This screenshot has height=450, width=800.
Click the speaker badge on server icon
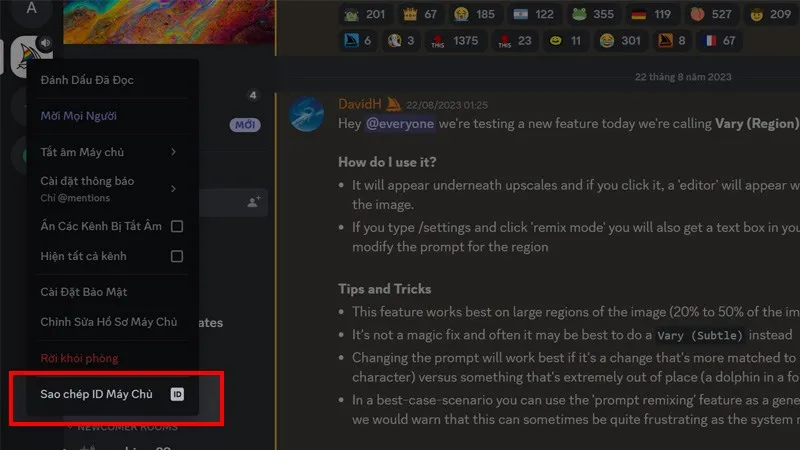coord(46,43)
